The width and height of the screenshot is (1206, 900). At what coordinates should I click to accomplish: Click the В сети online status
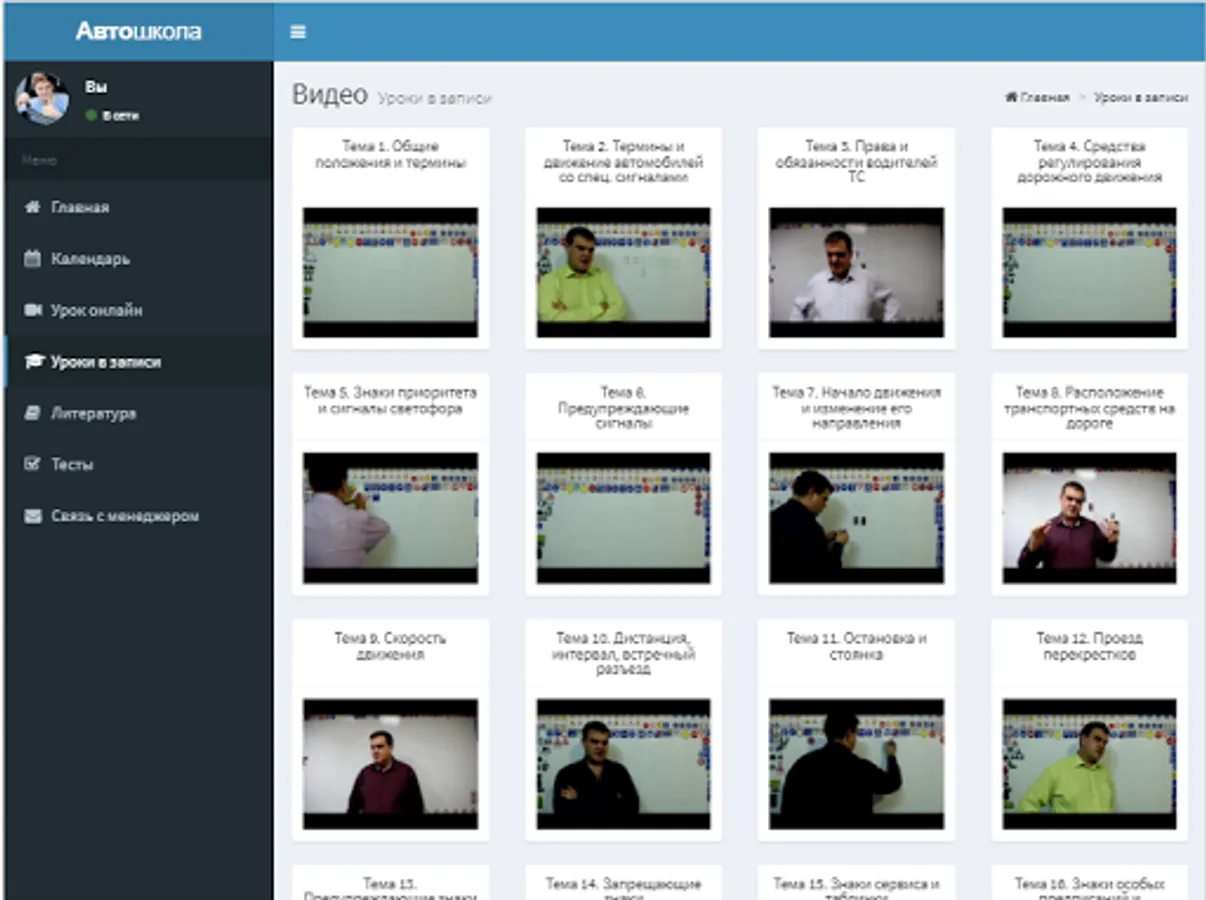point(113,116)
